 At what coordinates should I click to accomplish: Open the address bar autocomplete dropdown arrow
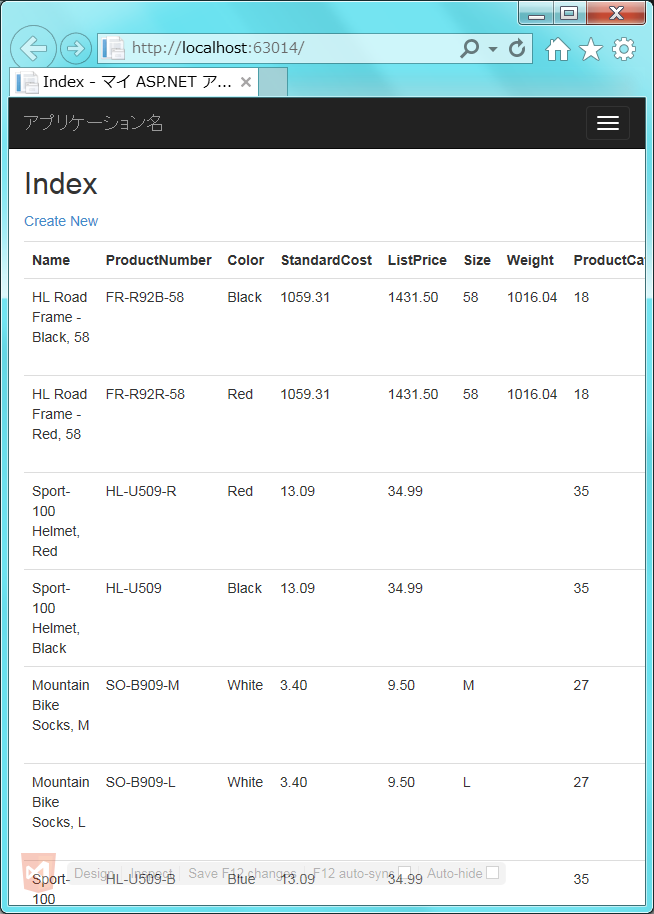coord(493,48)
